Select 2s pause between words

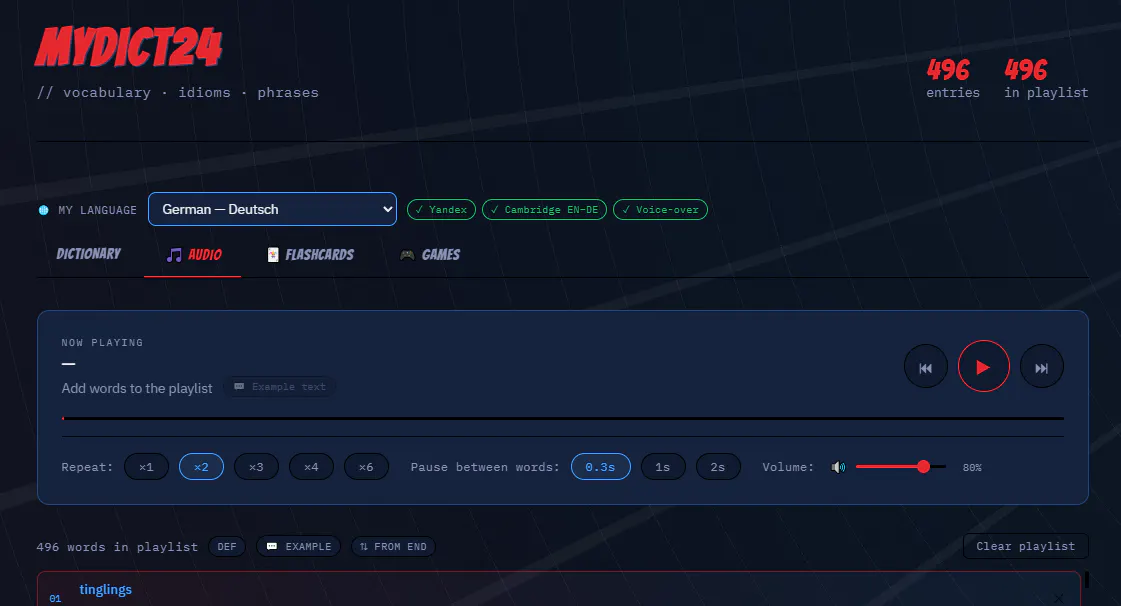point(718,467)
